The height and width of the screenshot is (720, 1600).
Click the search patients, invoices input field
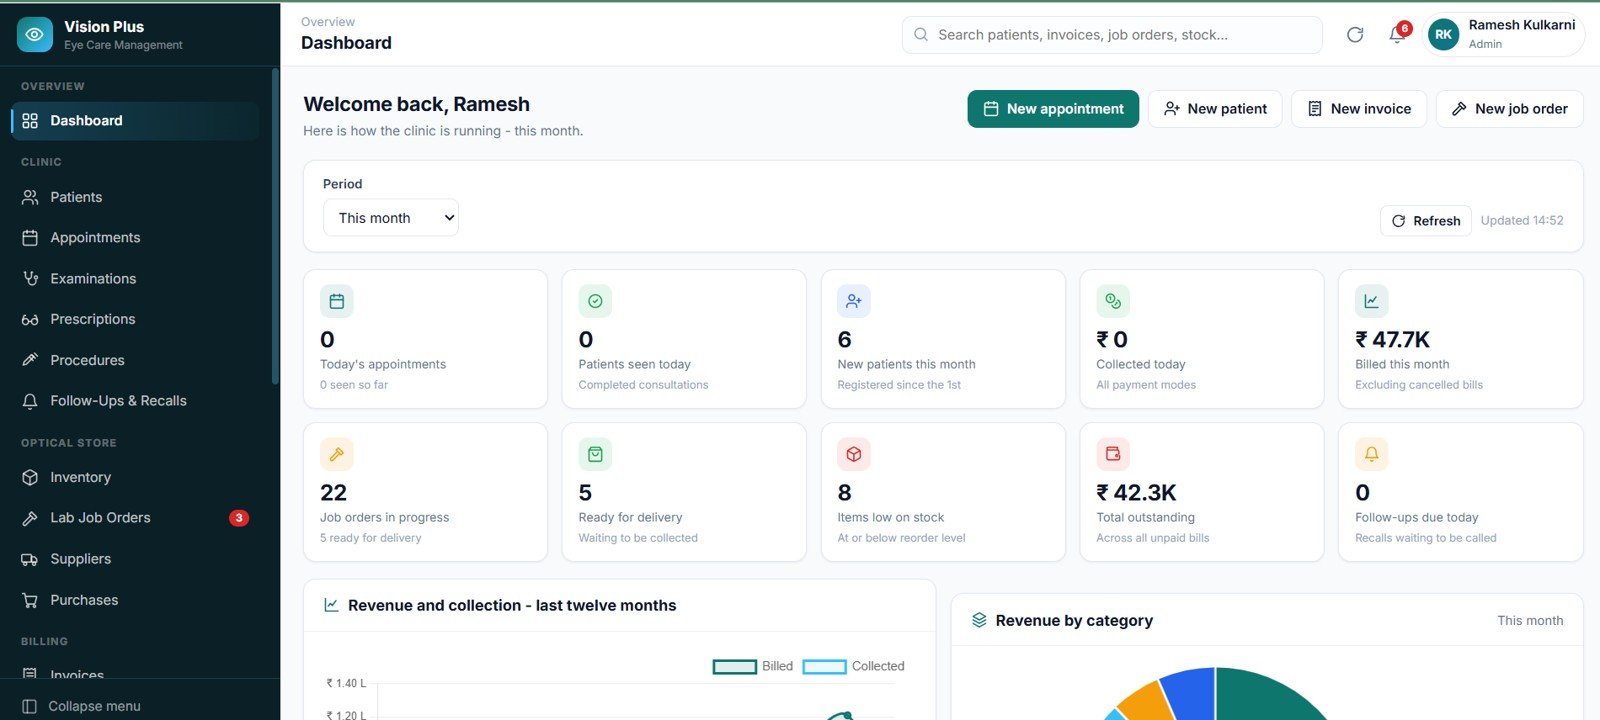pyautogui.click(x=1112, y=35)
